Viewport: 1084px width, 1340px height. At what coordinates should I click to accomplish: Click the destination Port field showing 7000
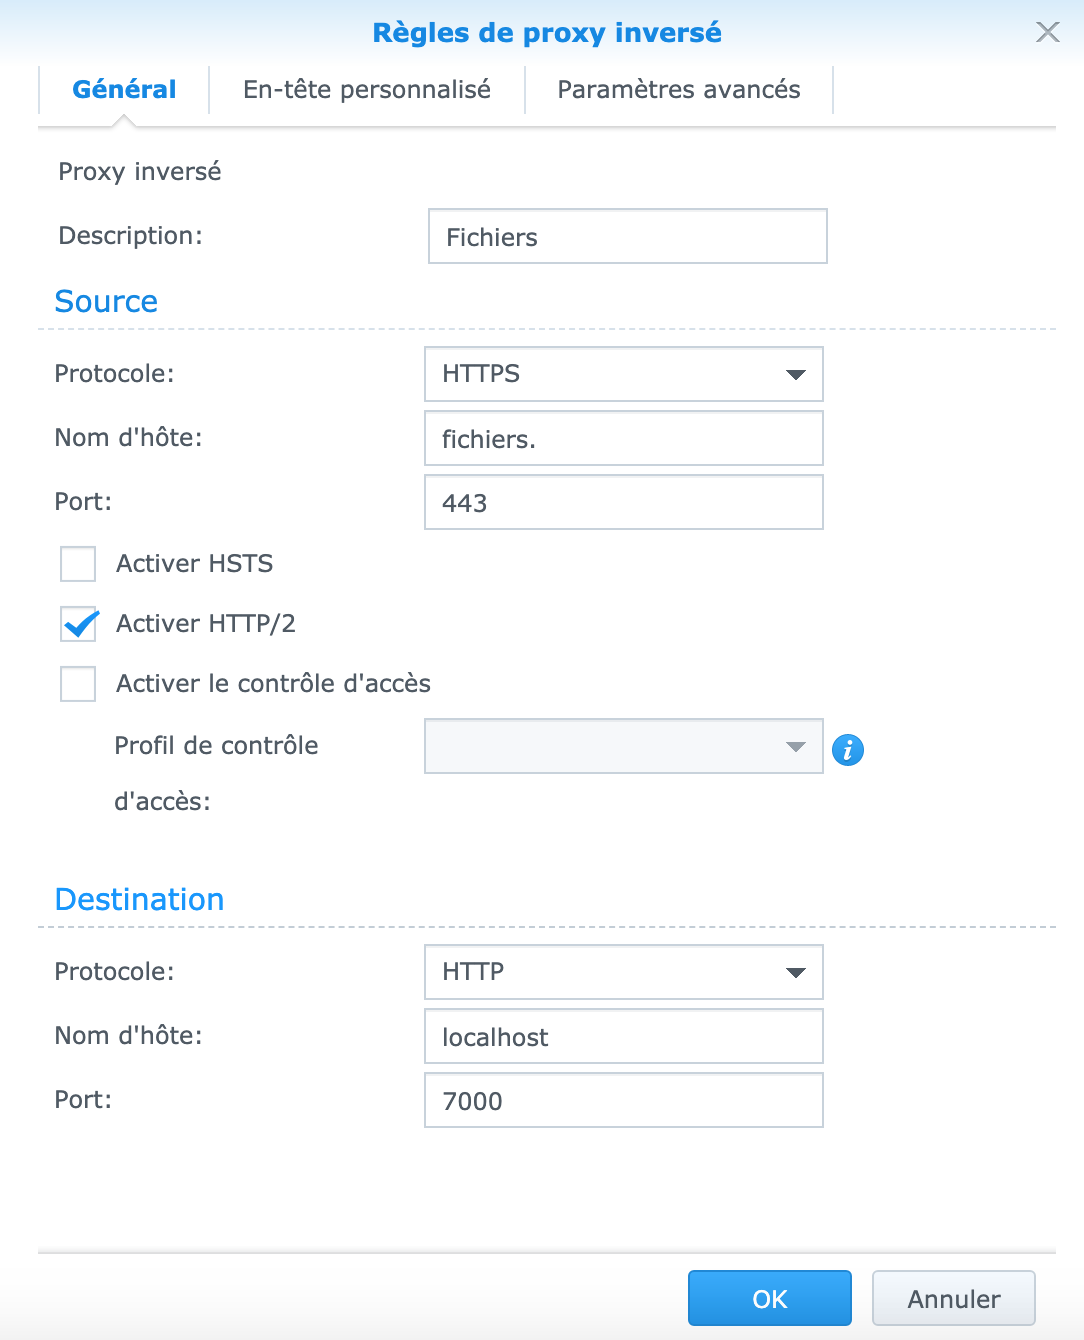[624, 1100]
